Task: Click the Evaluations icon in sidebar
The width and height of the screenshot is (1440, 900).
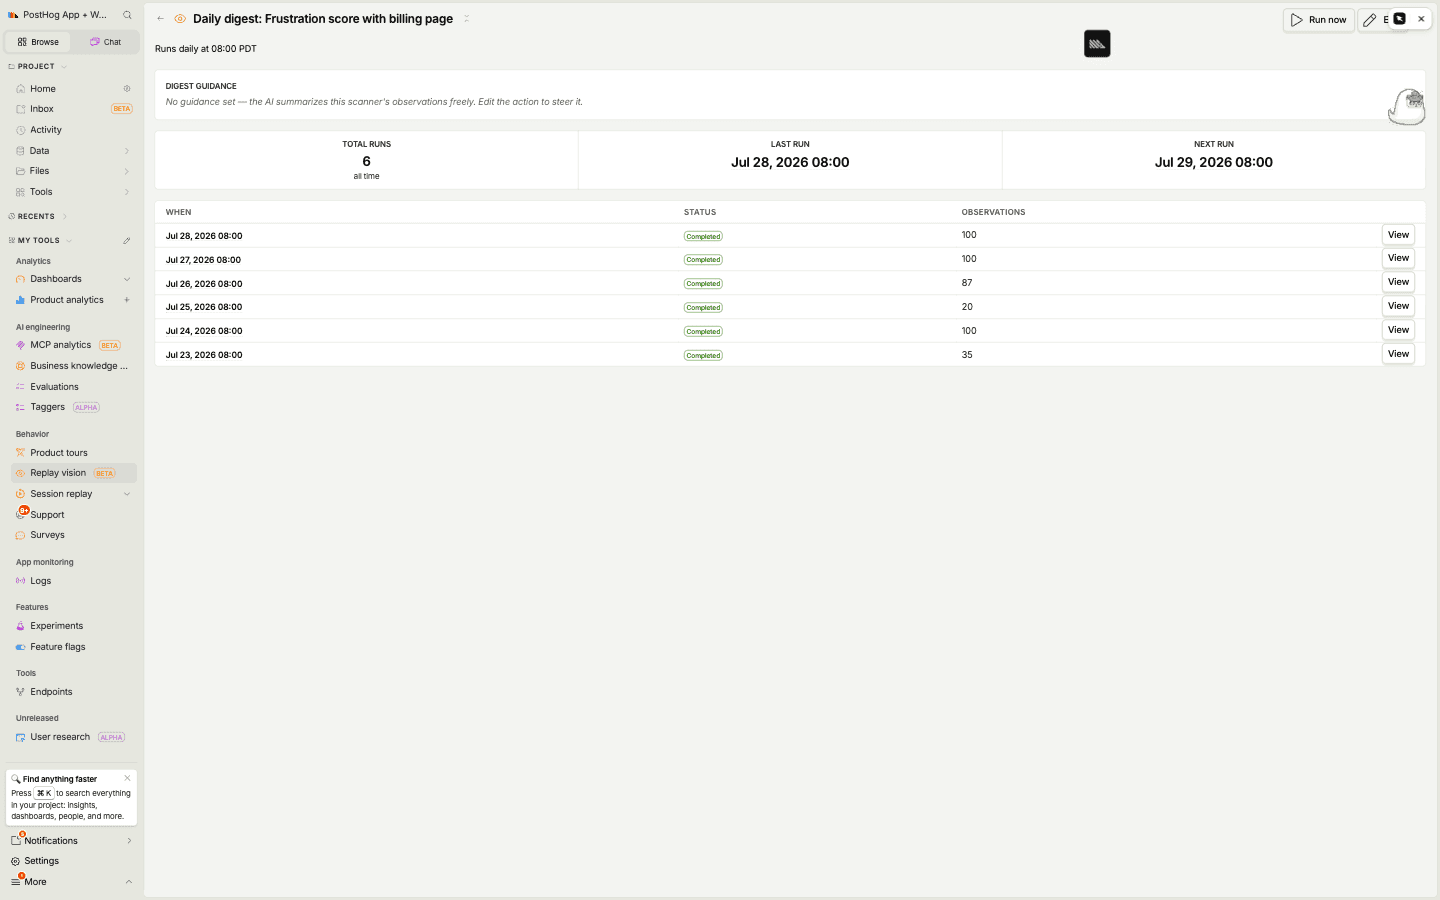Action: point(20,387)
